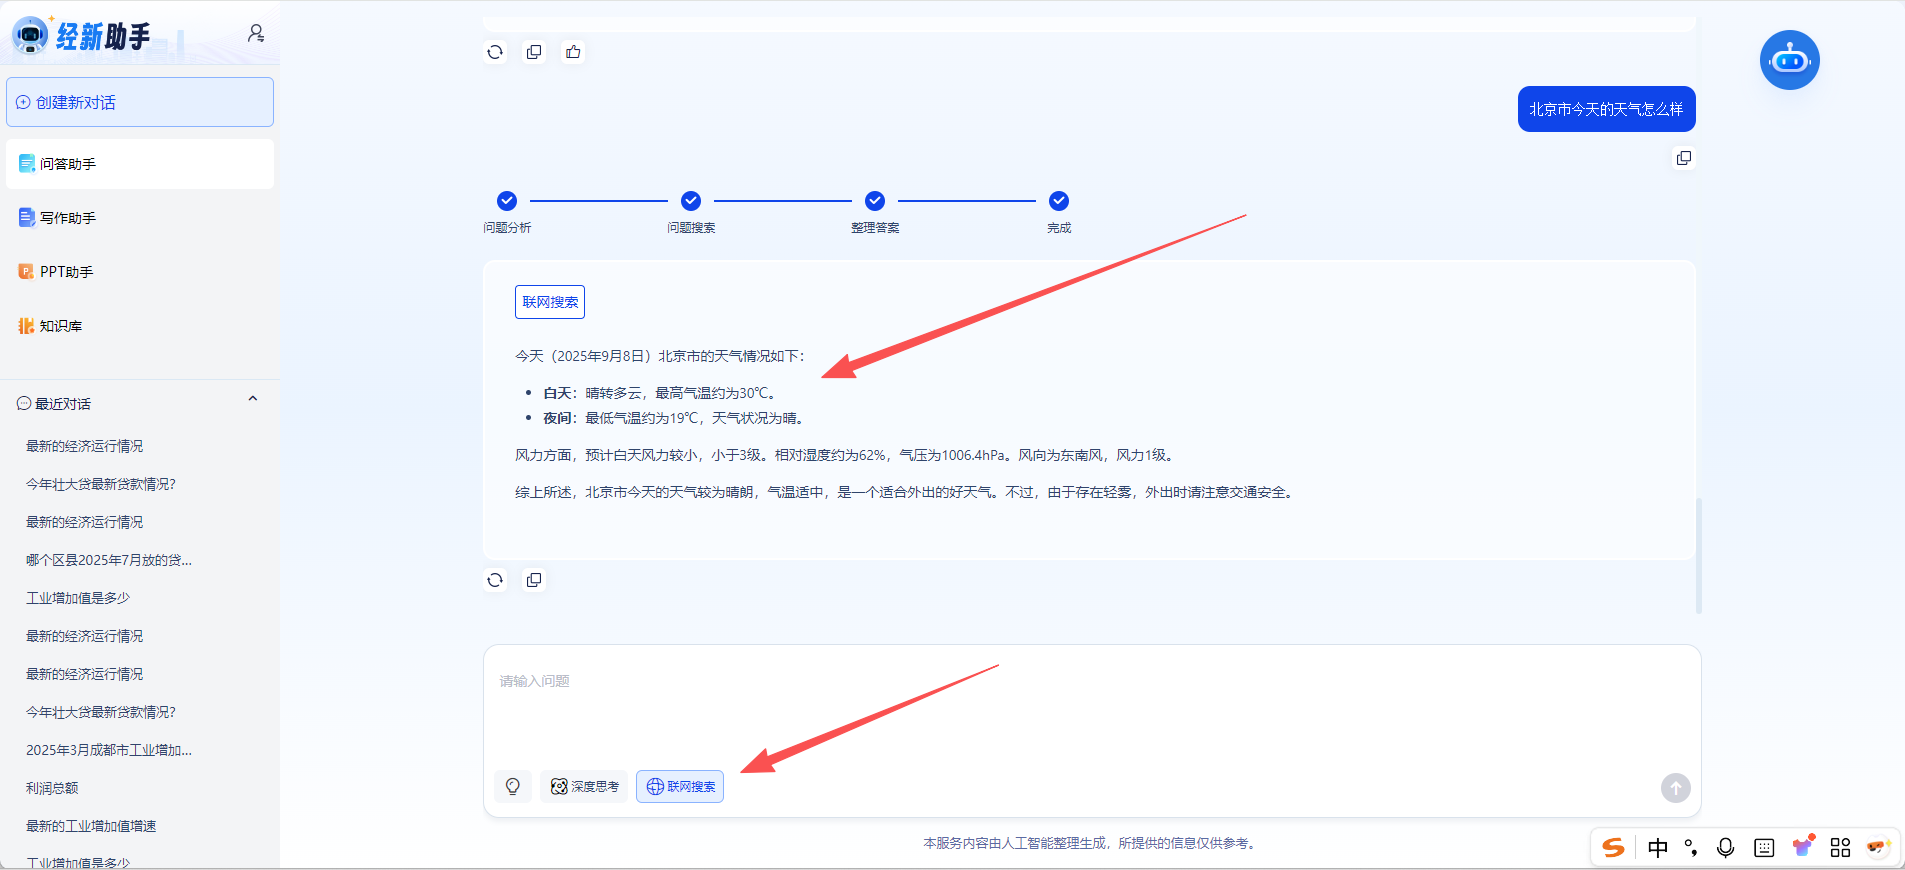Open first 工业增加值是多少 conversation
Image resolution: width=1905 pixels, height=870 pixels.
[x=78, y=598]
